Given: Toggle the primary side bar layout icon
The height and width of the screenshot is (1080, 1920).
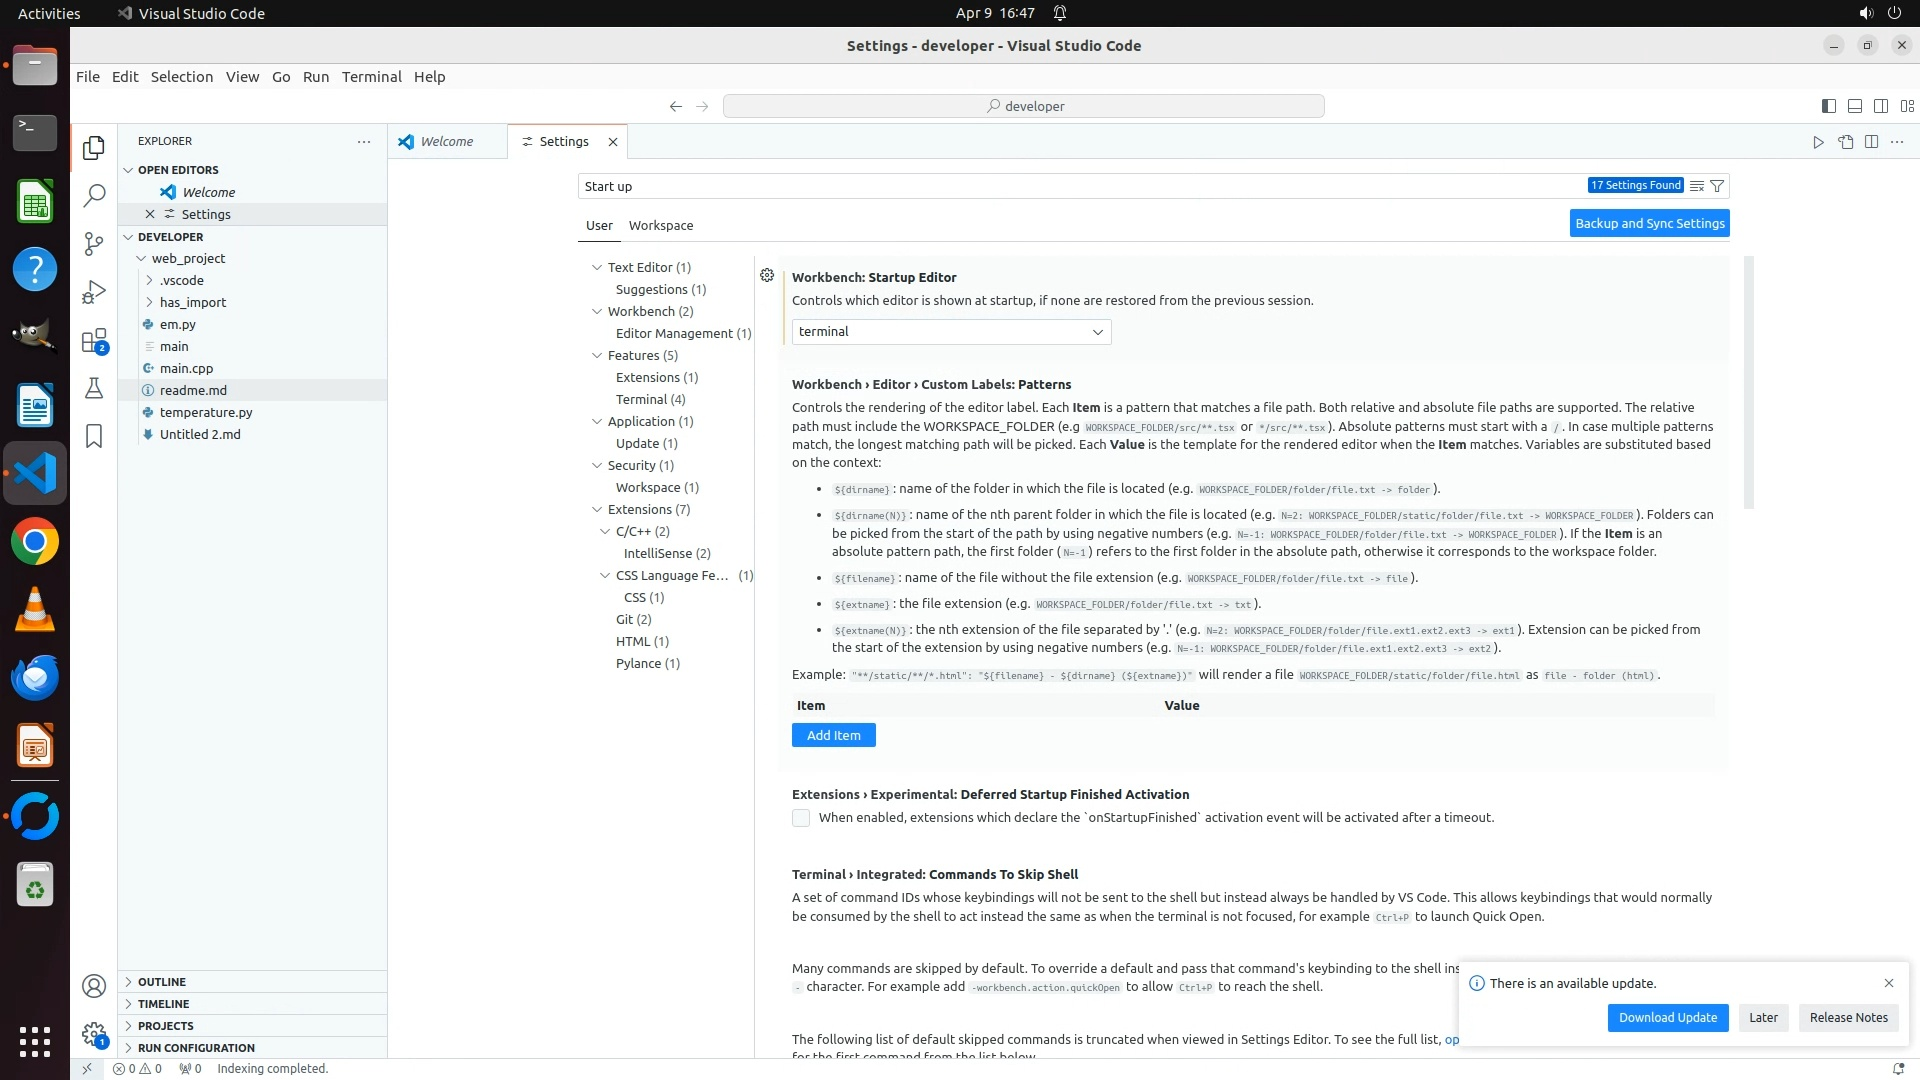Looking at the screenshot, I should pos(1828,106).
